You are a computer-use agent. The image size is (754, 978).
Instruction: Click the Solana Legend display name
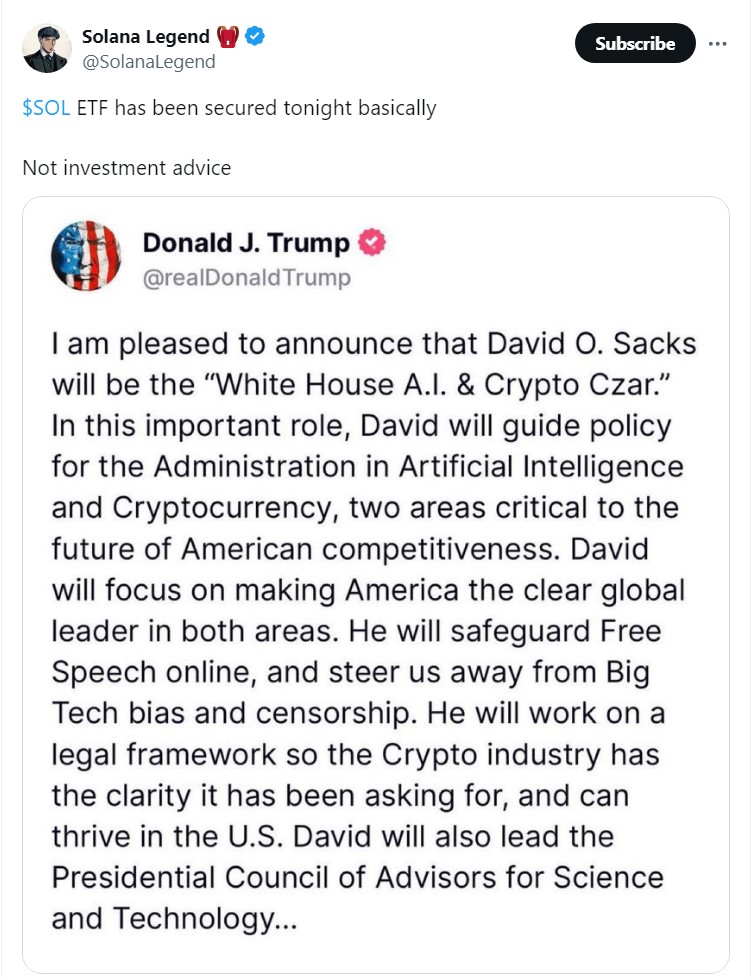145,37
